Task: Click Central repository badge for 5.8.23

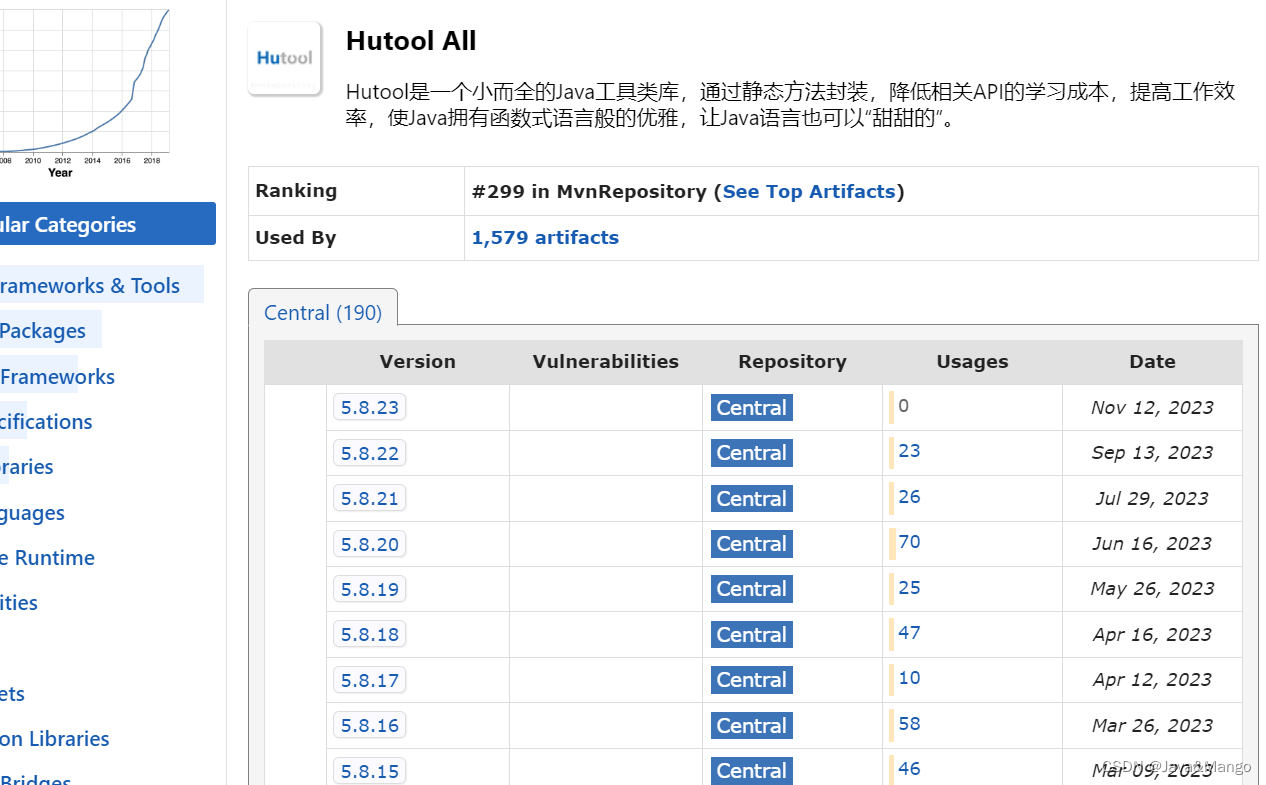Action: [752, 407]
